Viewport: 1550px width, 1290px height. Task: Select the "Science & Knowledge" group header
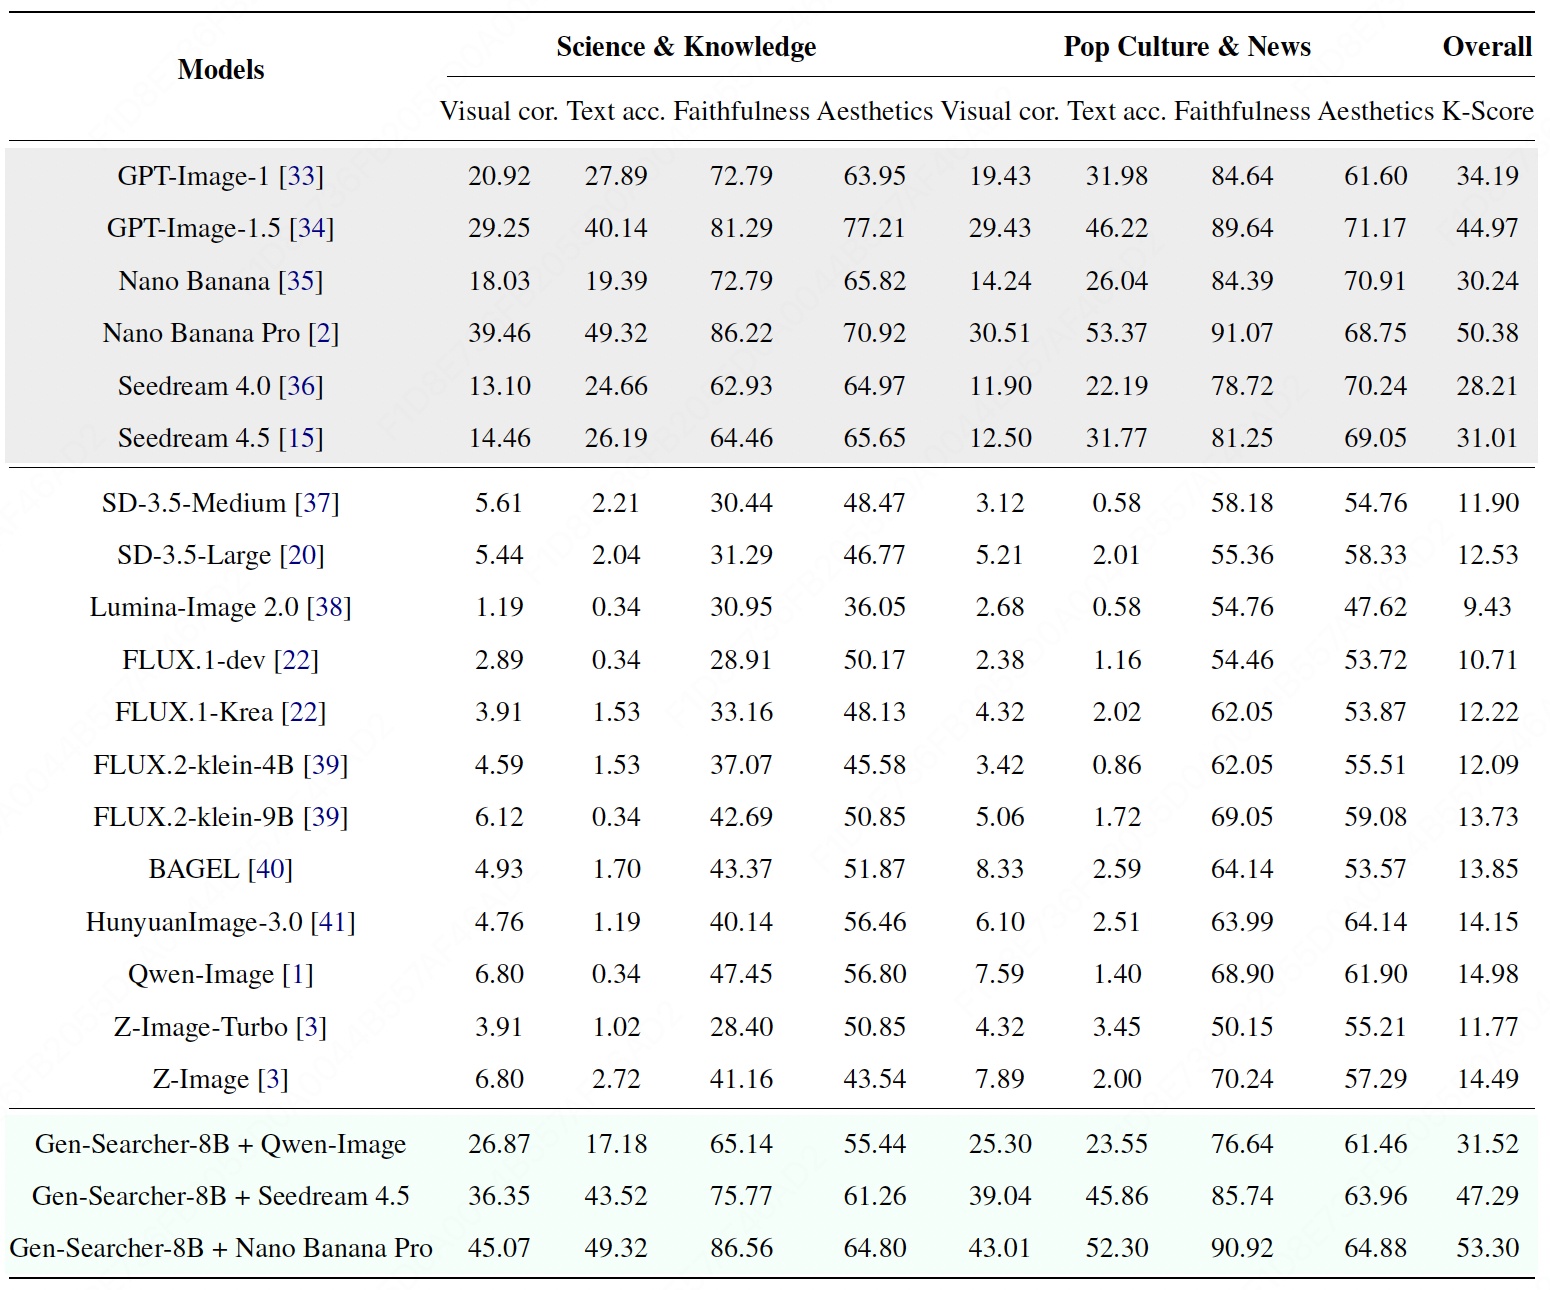click(686, 47)
